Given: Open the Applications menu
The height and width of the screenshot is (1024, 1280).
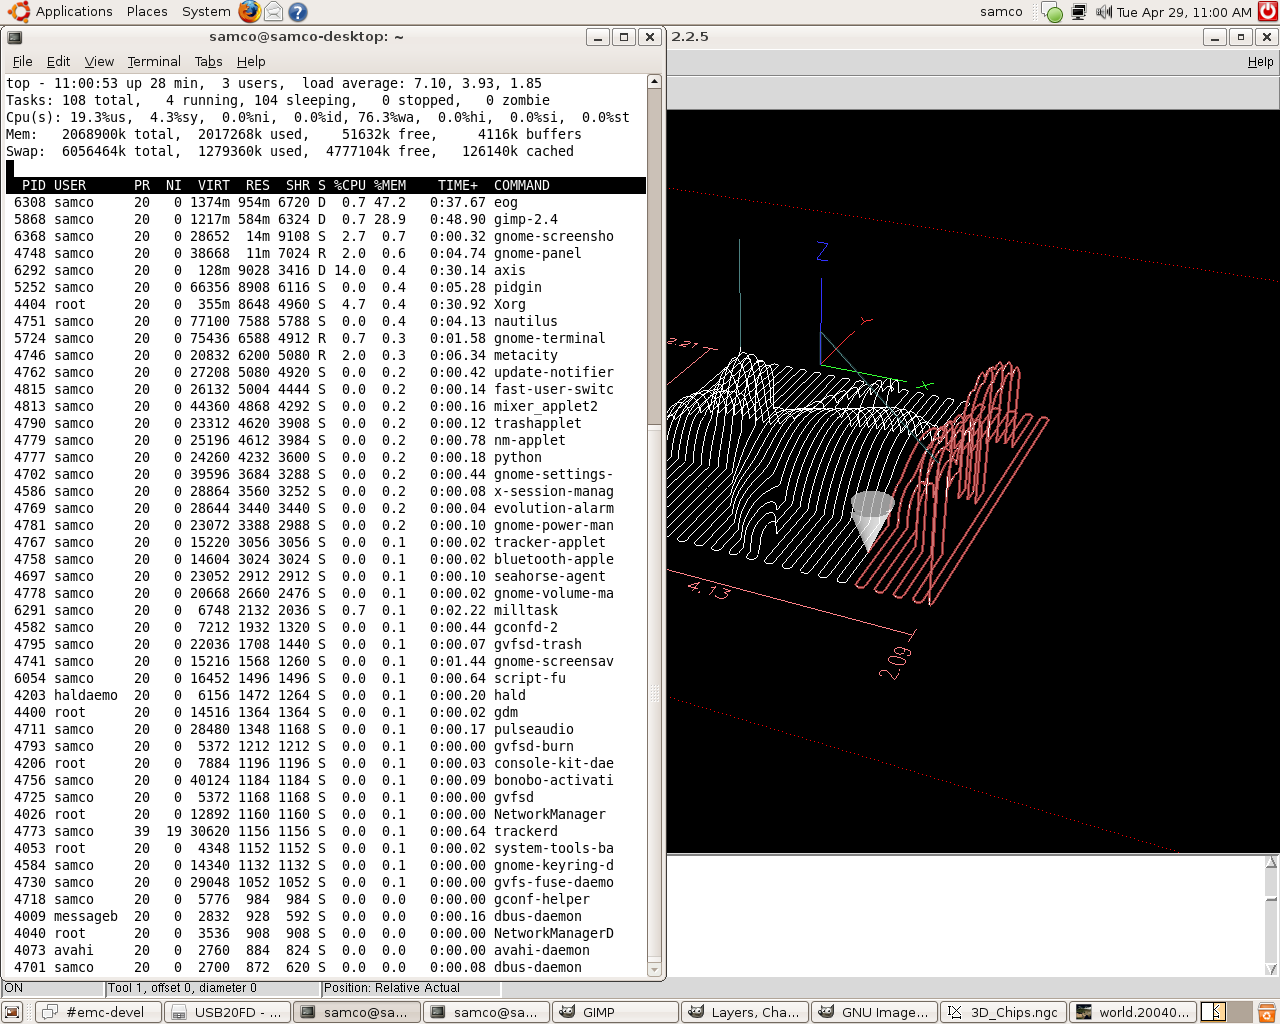Looking at the screenshot, I should (x=74, y=12).
